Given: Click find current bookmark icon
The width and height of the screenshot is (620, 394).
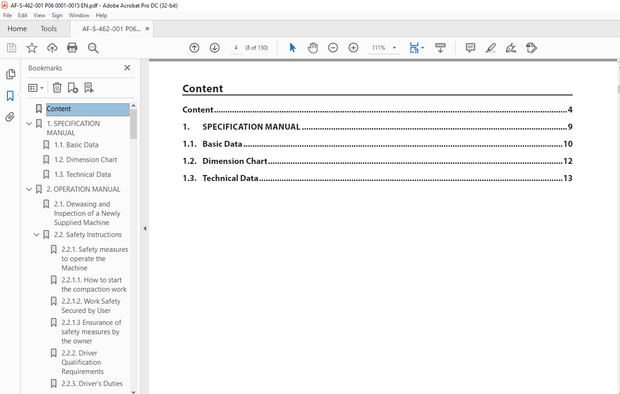Looking at the screenshot, I should click(x=89, y=87).
